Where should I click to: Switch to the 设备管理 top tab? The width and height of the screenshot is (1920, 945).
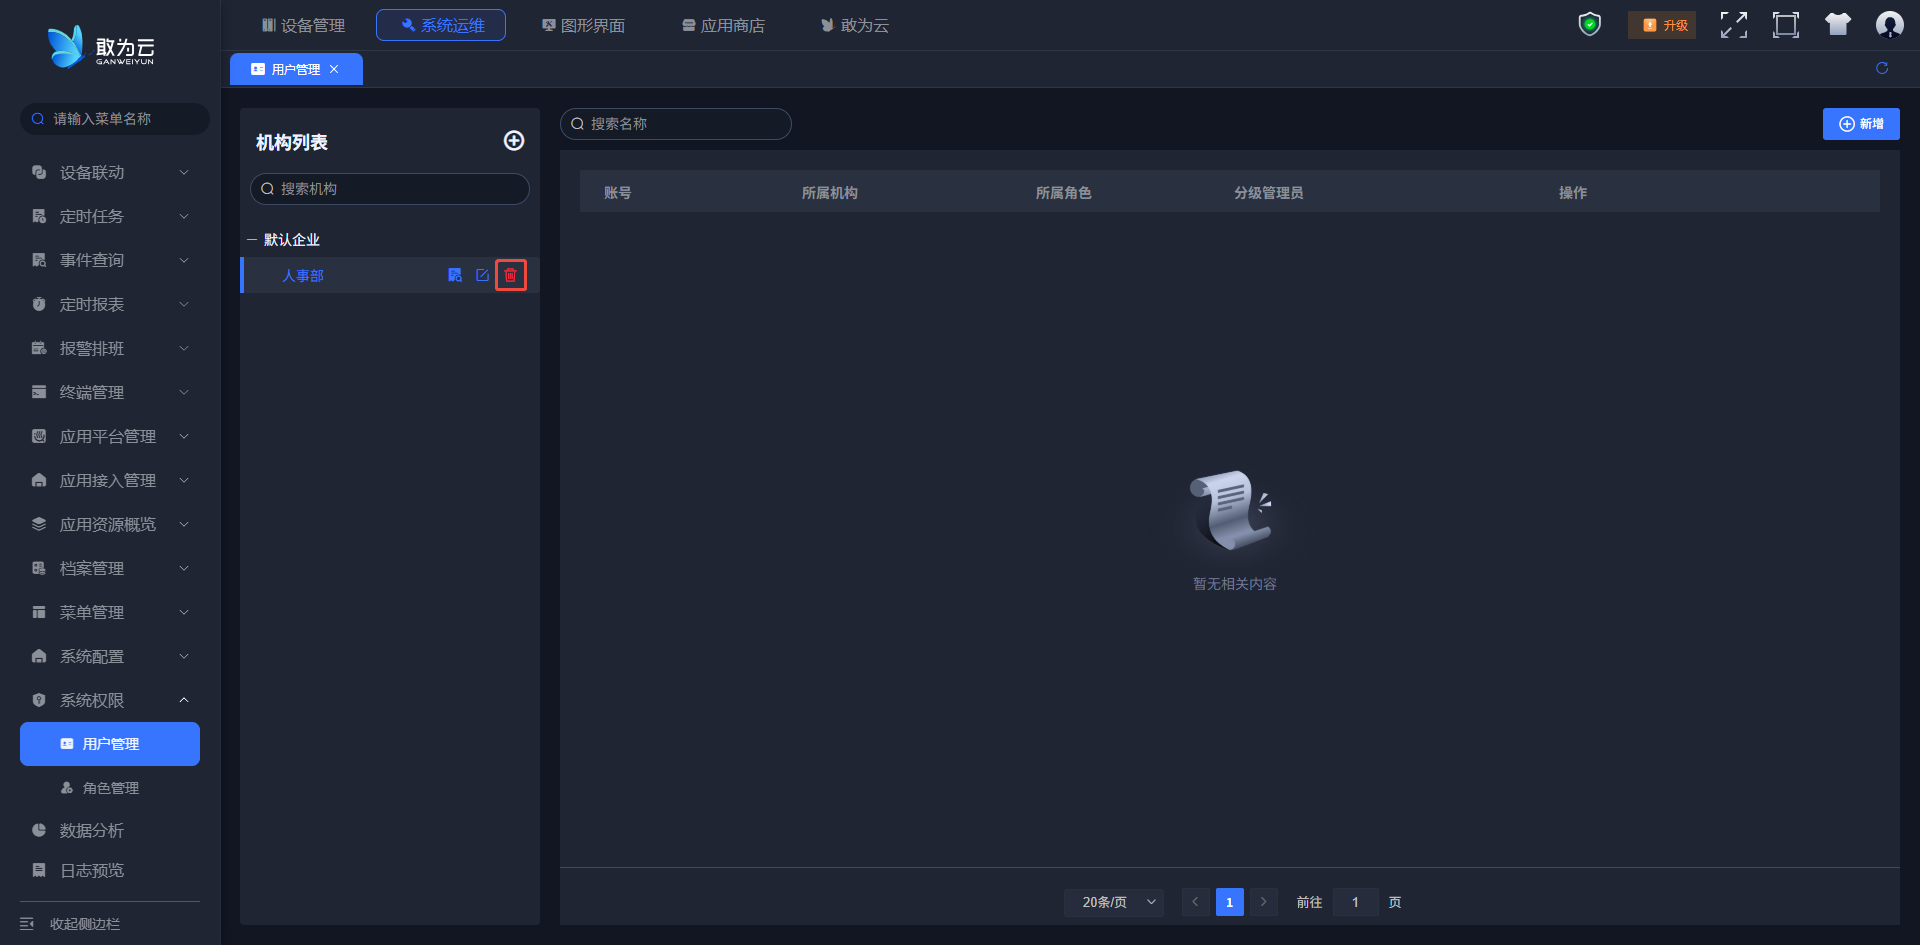303,25
